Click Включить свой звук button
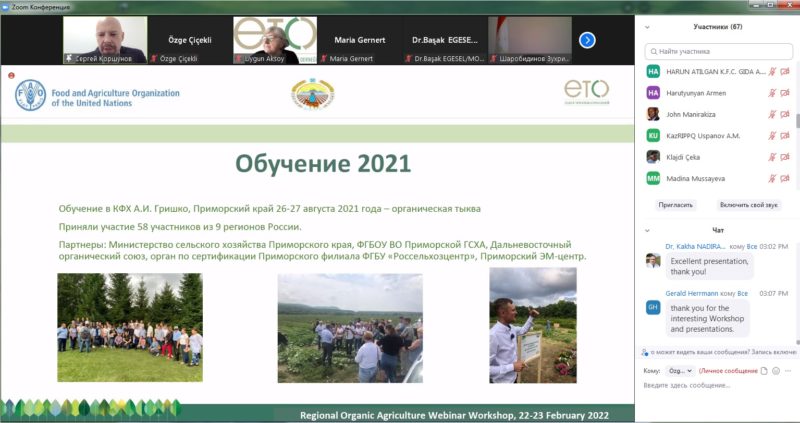The width and height of the screenshot is (800, 423). (748, 205)
